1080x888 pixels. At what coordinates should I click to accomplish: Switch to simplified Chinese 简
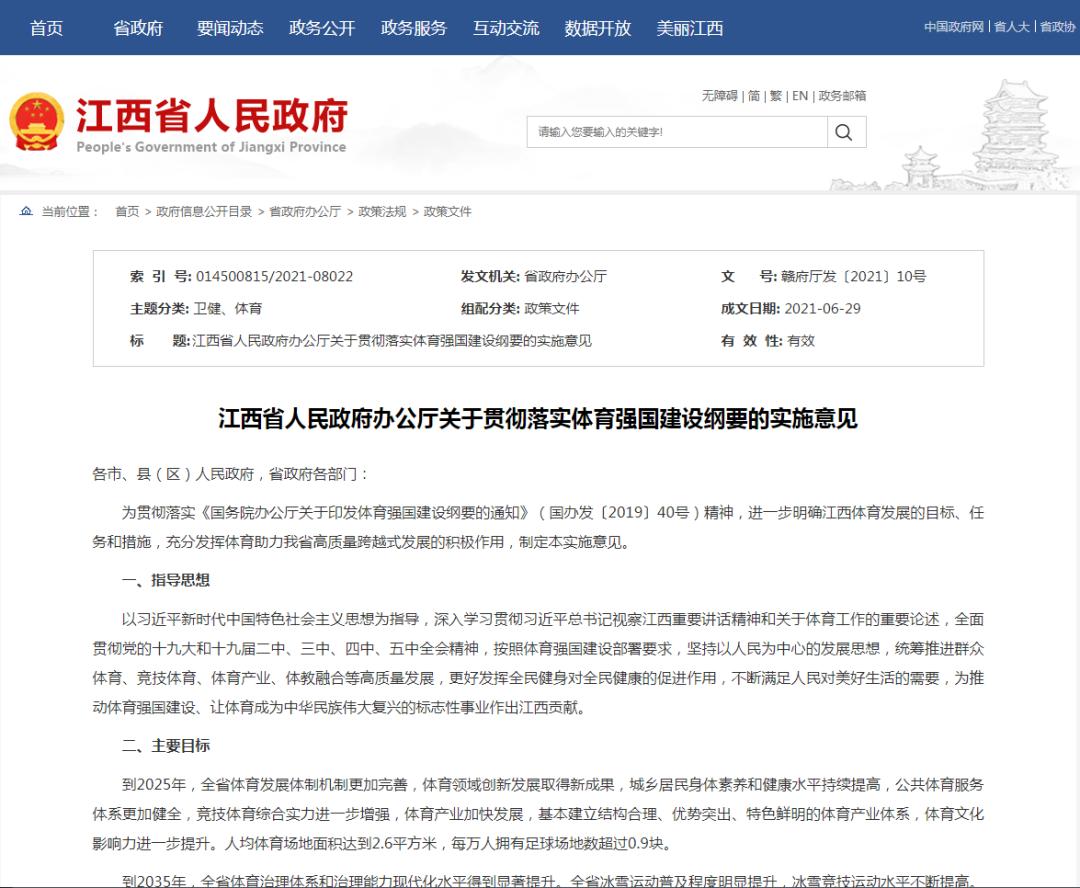[754, 96]
